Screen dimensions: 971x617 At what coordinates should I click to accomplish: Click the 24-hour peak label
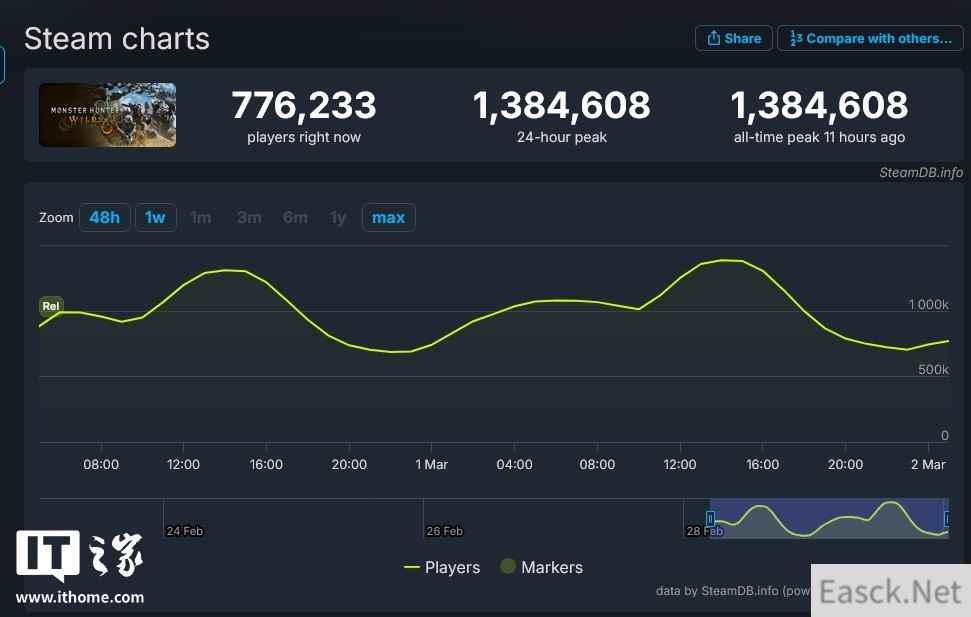click(562, 137)
